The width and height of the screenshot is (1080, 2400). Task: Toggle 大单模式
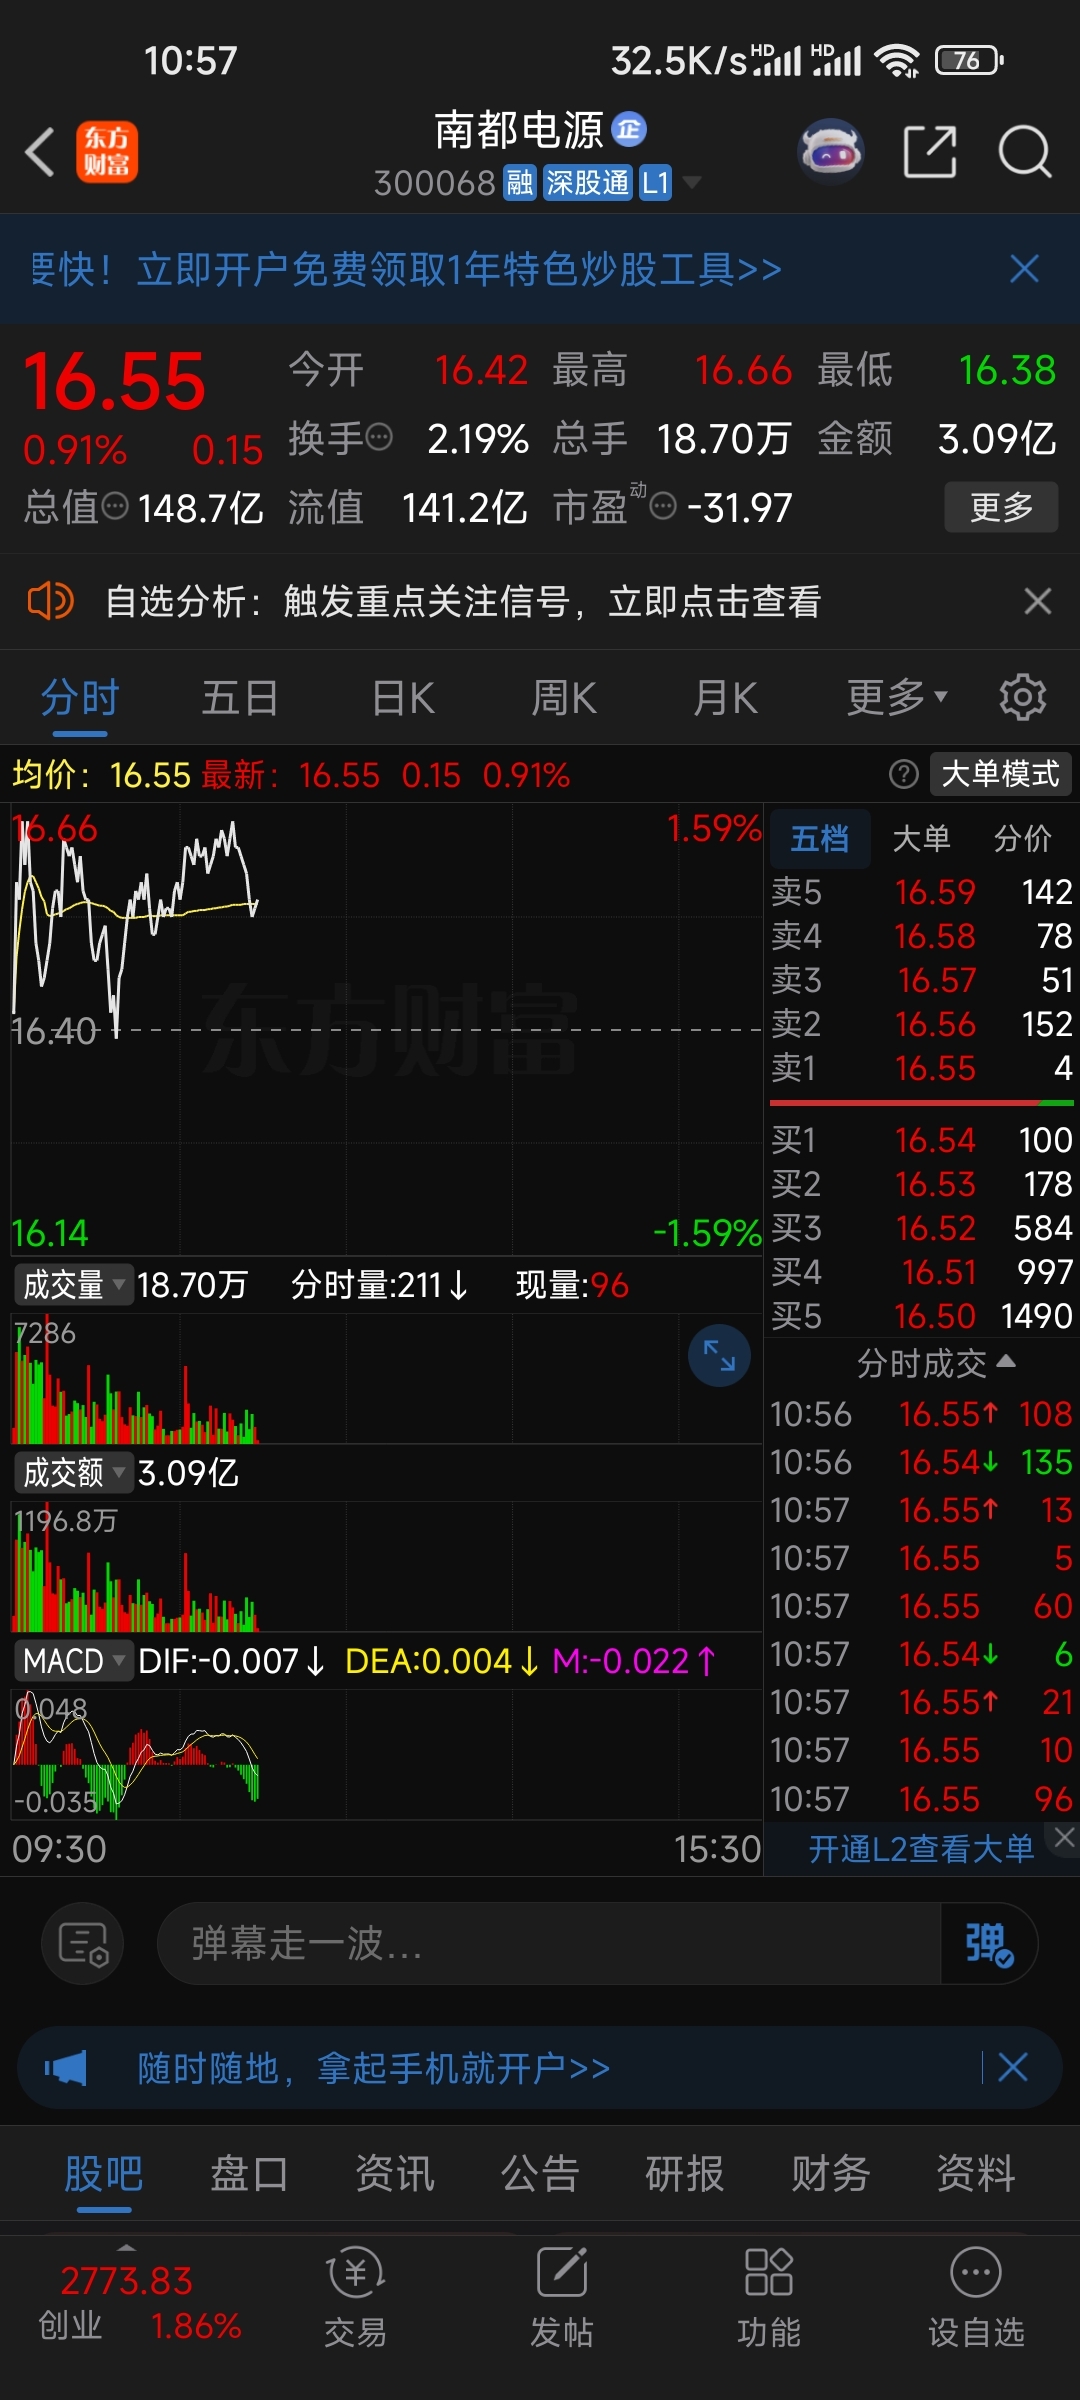pos(1000,774)
